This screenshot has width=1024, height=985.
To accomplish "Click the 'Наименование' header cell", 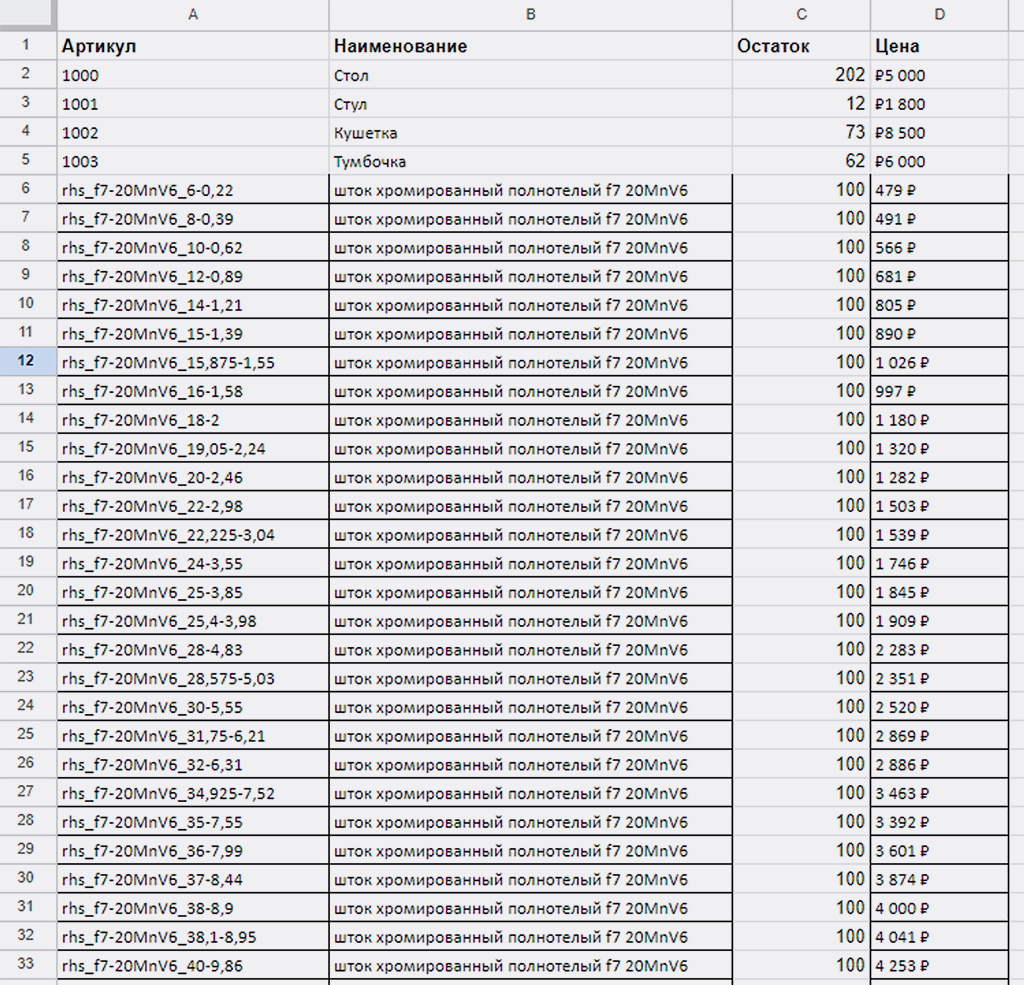I will (x=530, y=46).
